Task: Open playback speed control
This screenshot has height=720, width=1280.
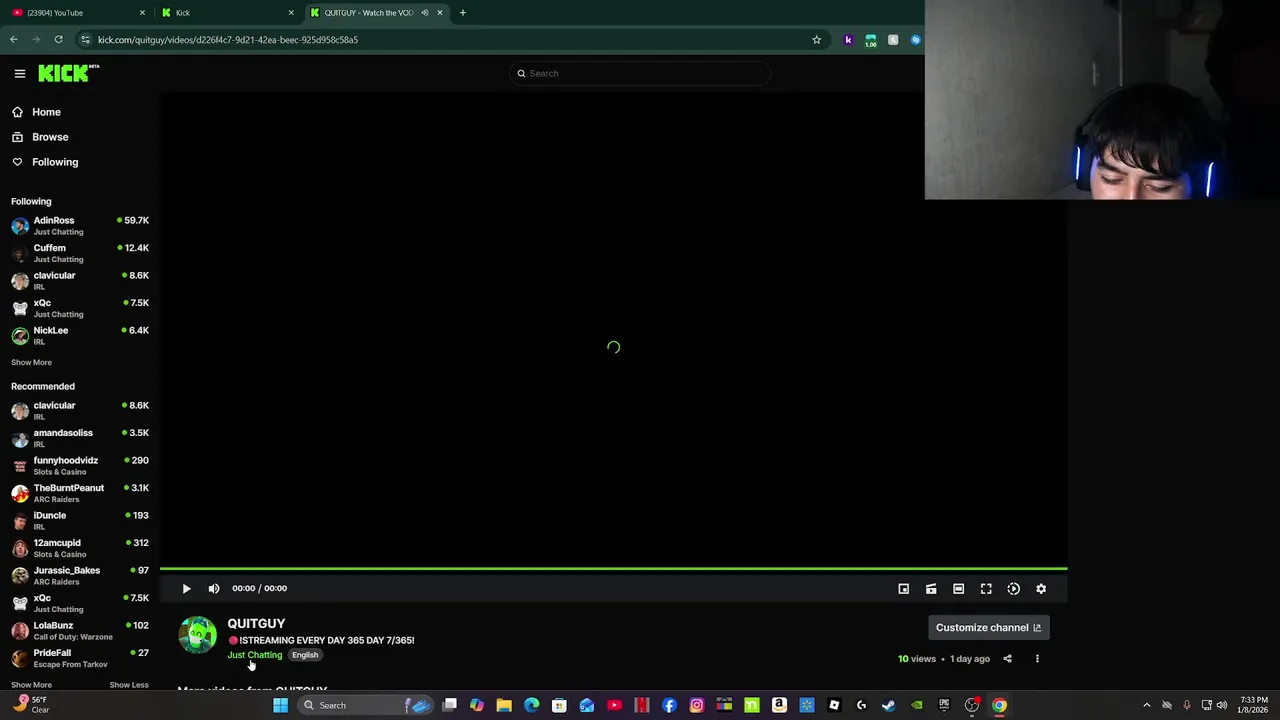Action: [x=1013, y=589]
